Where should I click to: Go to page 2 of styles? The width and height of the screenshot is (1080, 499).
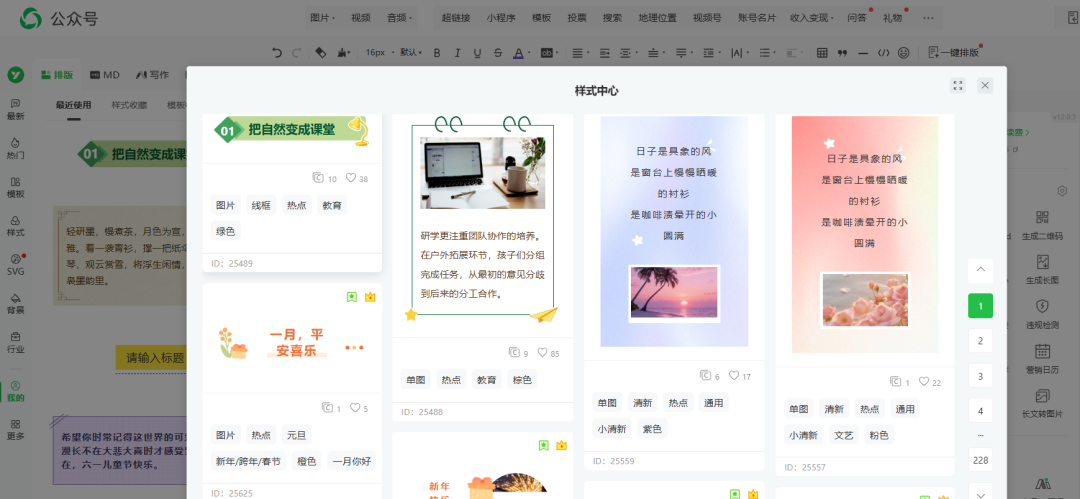(x=980, y=340)
